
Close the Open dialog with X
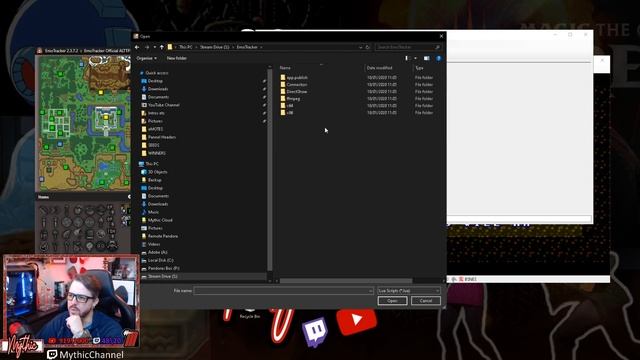[x=441, y=36]
